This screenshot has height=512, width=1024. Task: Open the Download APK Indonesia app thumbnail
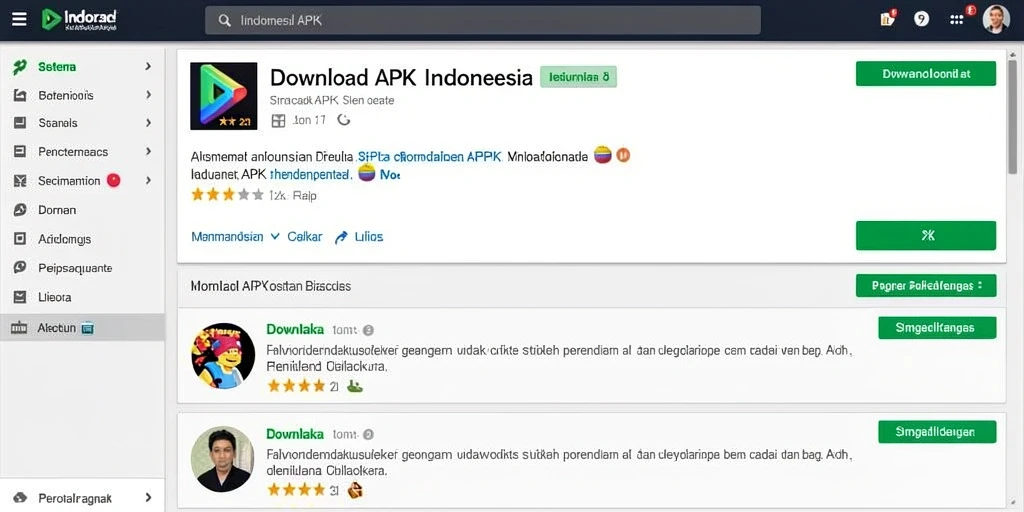(x=223, y=96)
